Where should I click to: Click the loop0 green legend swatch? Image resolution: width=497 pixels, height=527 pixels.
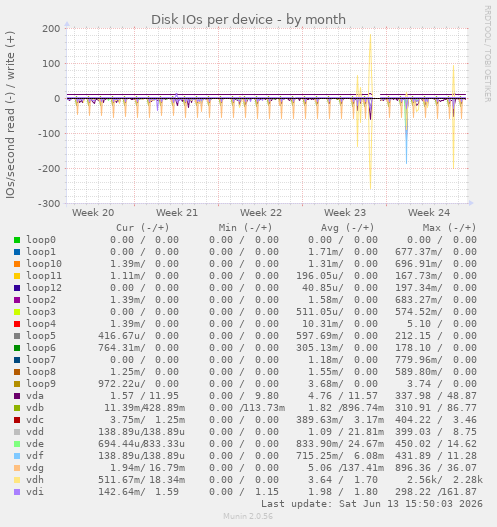17,240
